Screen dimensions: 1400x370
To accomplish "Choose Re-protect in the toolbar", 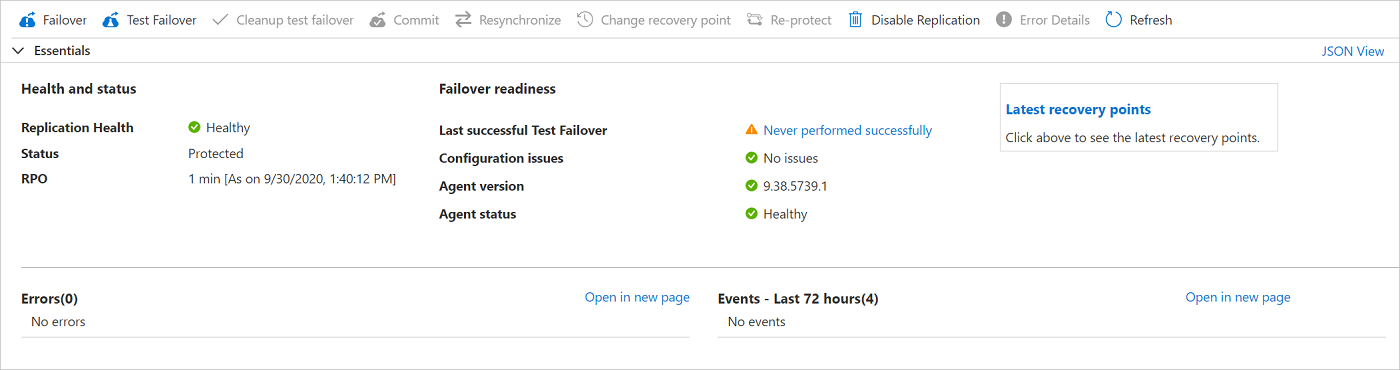I will tap(789, 20).
